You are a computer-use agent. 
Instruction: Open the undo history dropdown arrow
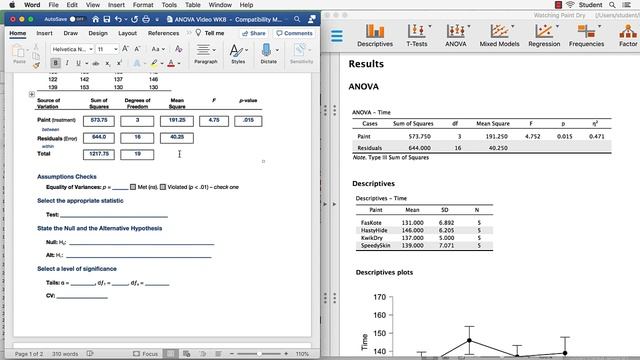pos(125,20)
